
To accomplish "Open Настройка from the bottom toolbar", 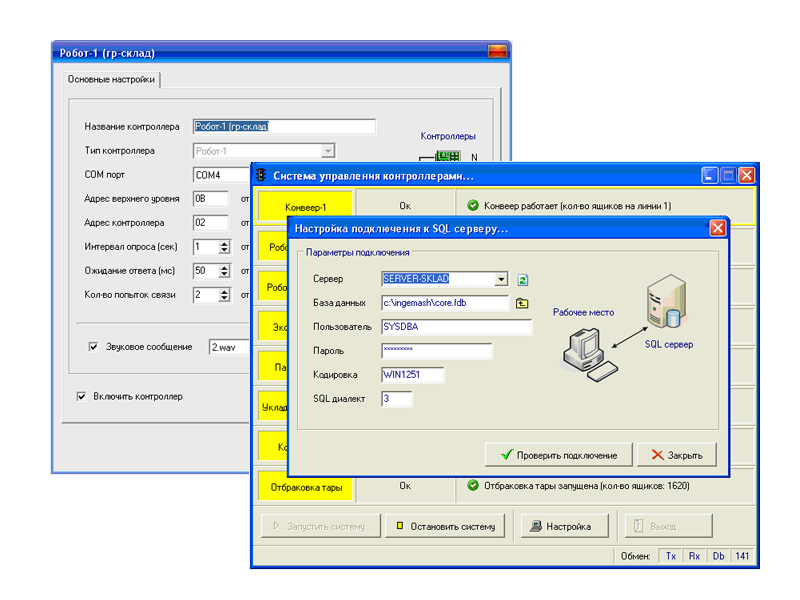I will [x=562, y=526].
